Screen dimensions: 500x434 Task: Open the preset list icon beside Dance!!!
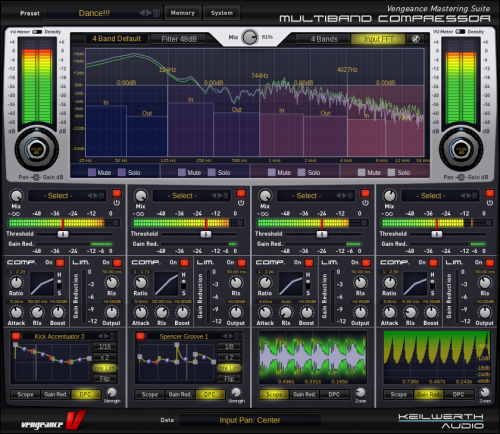[156, 13]
